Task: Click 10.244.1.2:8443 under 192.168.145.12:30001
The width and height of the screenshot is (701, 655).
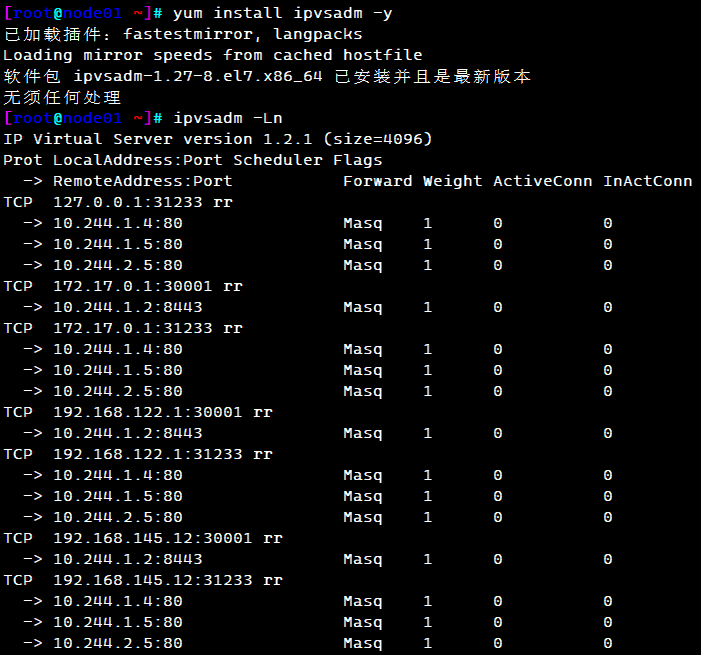Action: tap(128, 559)
